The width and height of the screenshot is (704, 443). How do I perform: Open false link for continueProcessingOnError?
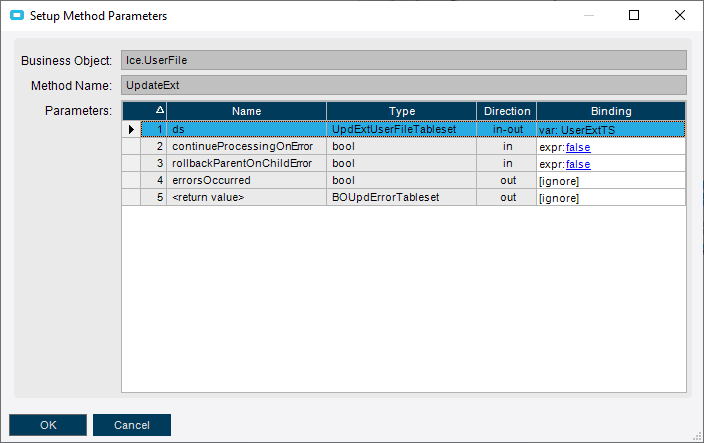click(x=578, y=147)
